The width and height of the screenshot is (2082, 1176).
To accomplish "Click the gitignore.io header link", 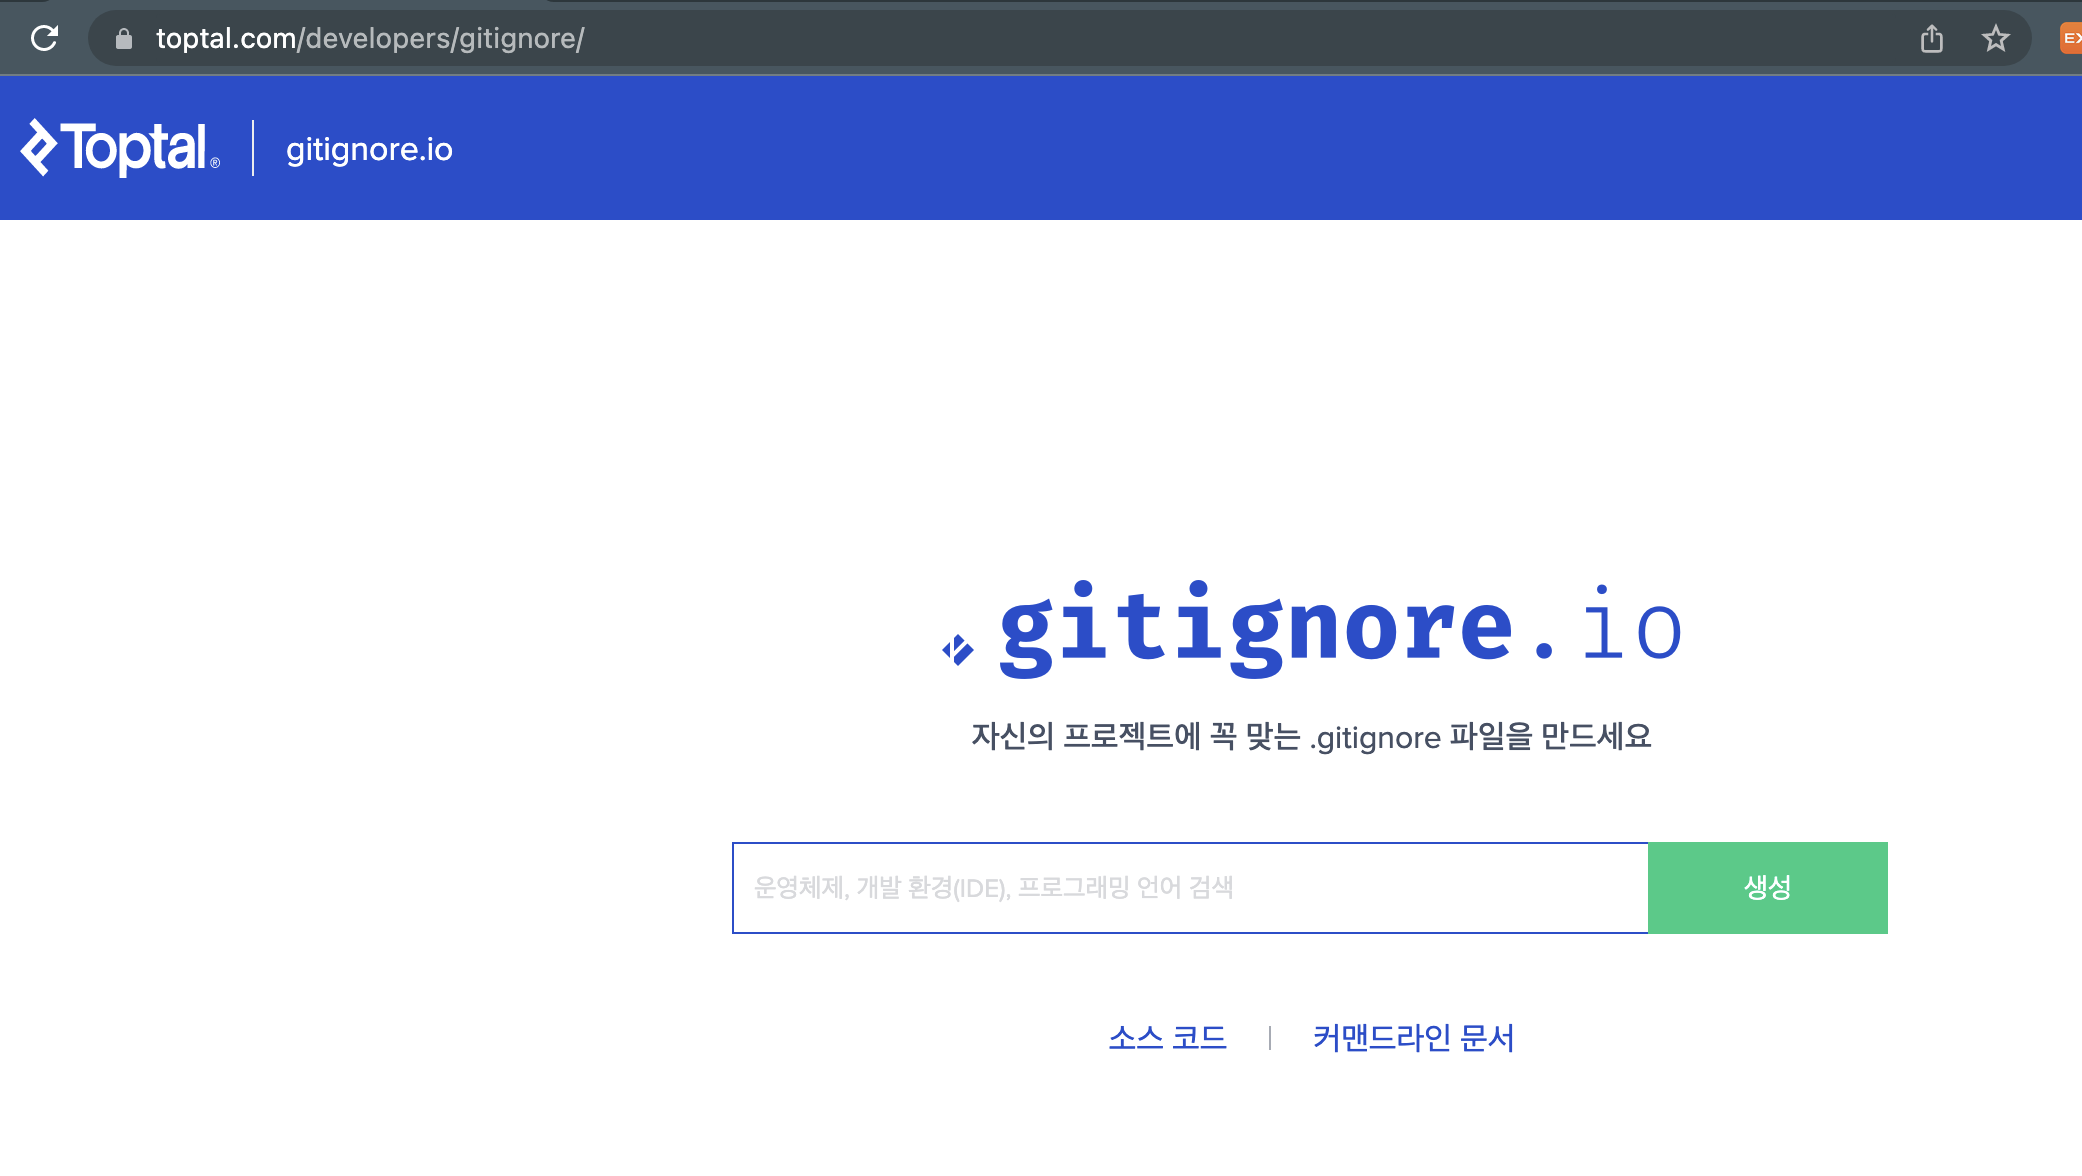I will (369, 148).
